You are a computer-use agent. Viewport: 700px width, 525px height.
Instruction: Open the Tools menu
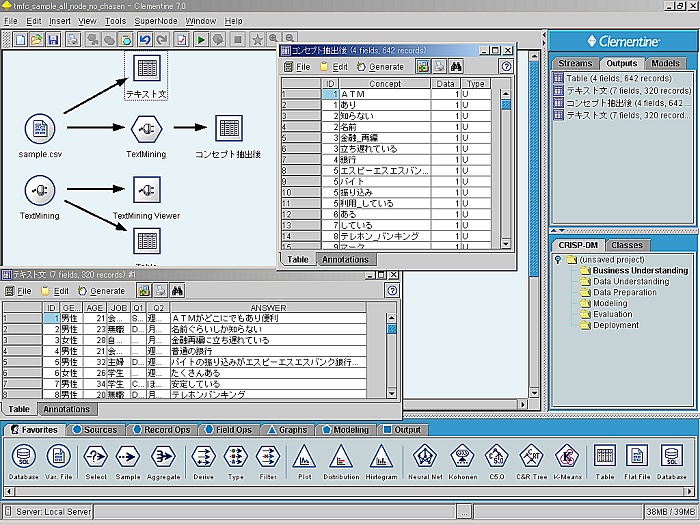116,20
